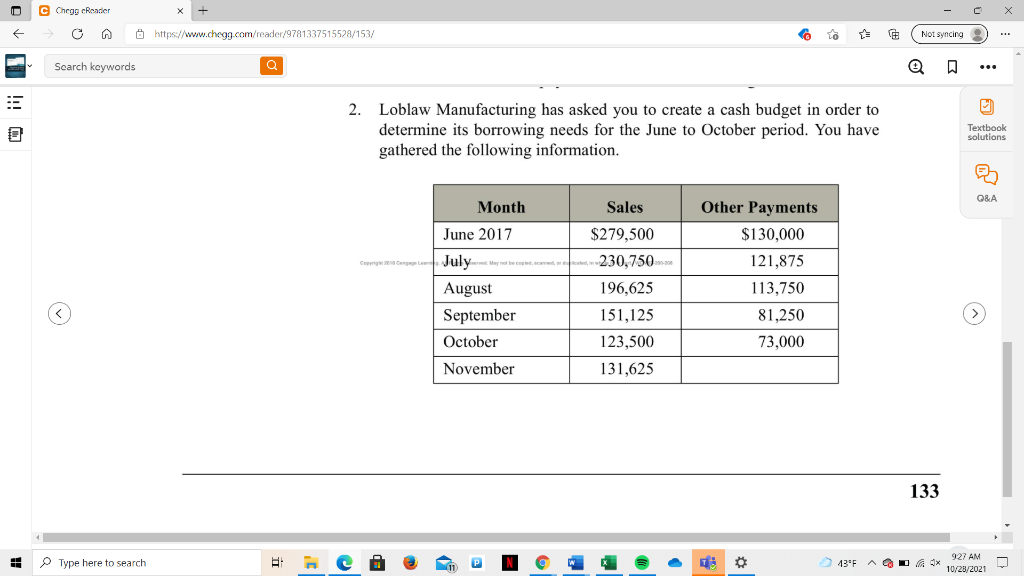Open the notes panel icon
Screen dimensions: 1024x576
click(x=14, y=135)
